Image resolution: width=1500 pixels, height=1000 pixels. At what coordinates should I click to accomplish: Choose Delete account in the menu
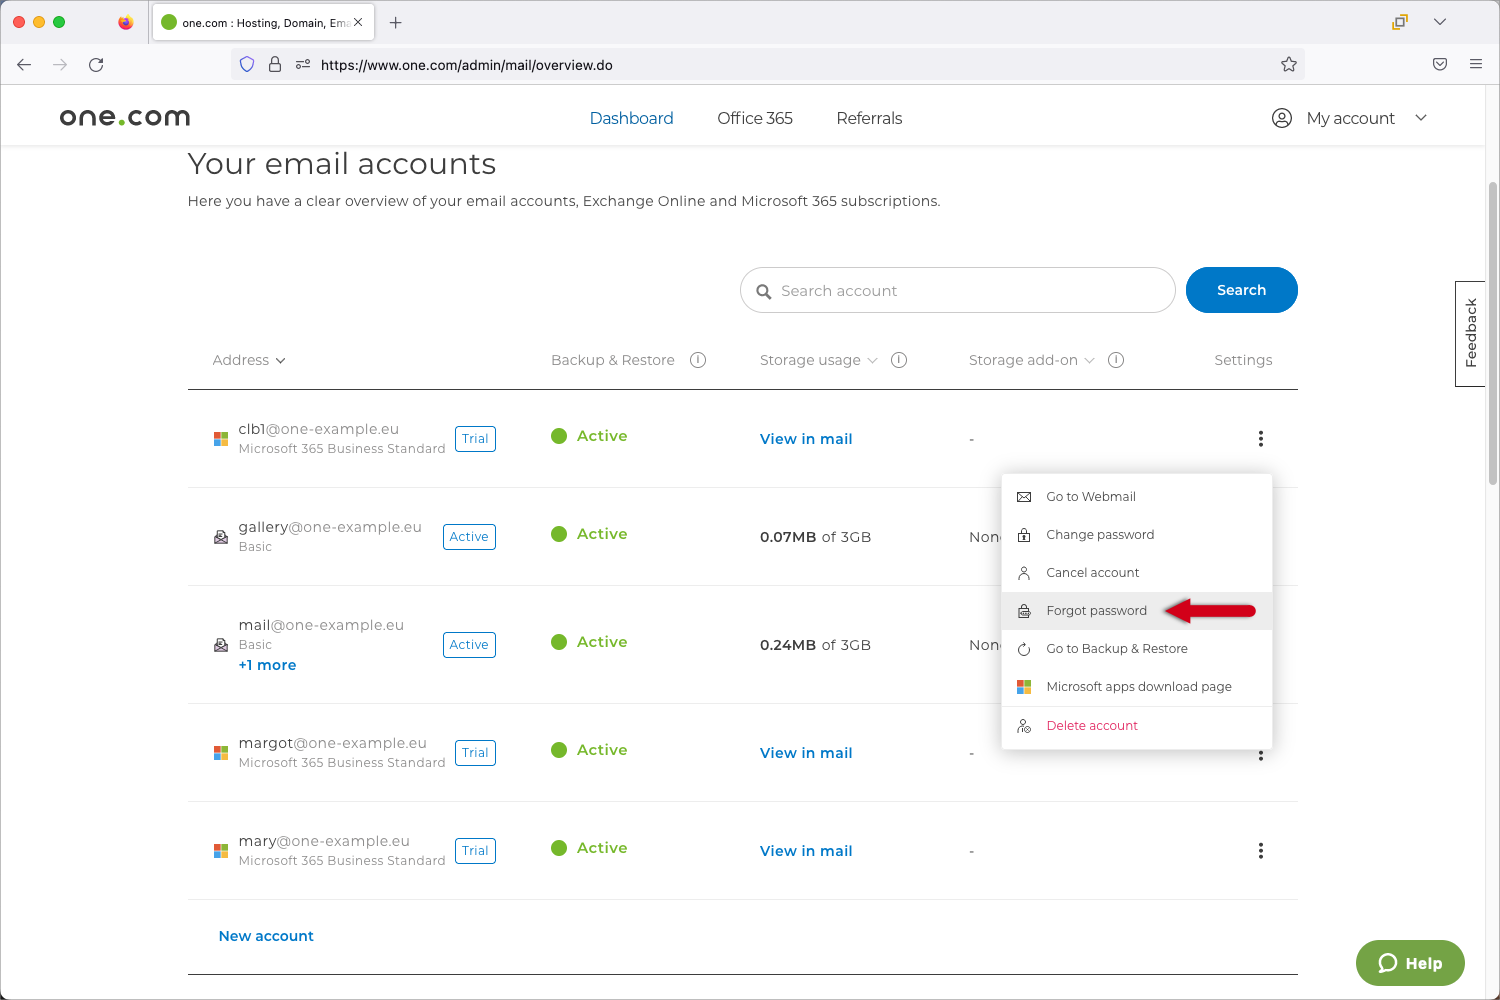tap(1091, 726)
